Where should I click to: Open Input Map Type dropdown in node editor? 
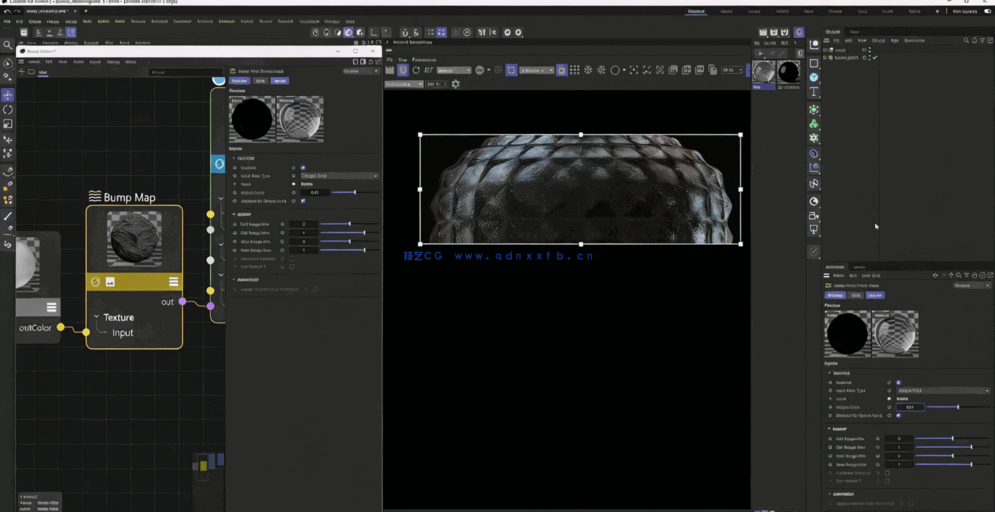(339, 176)
